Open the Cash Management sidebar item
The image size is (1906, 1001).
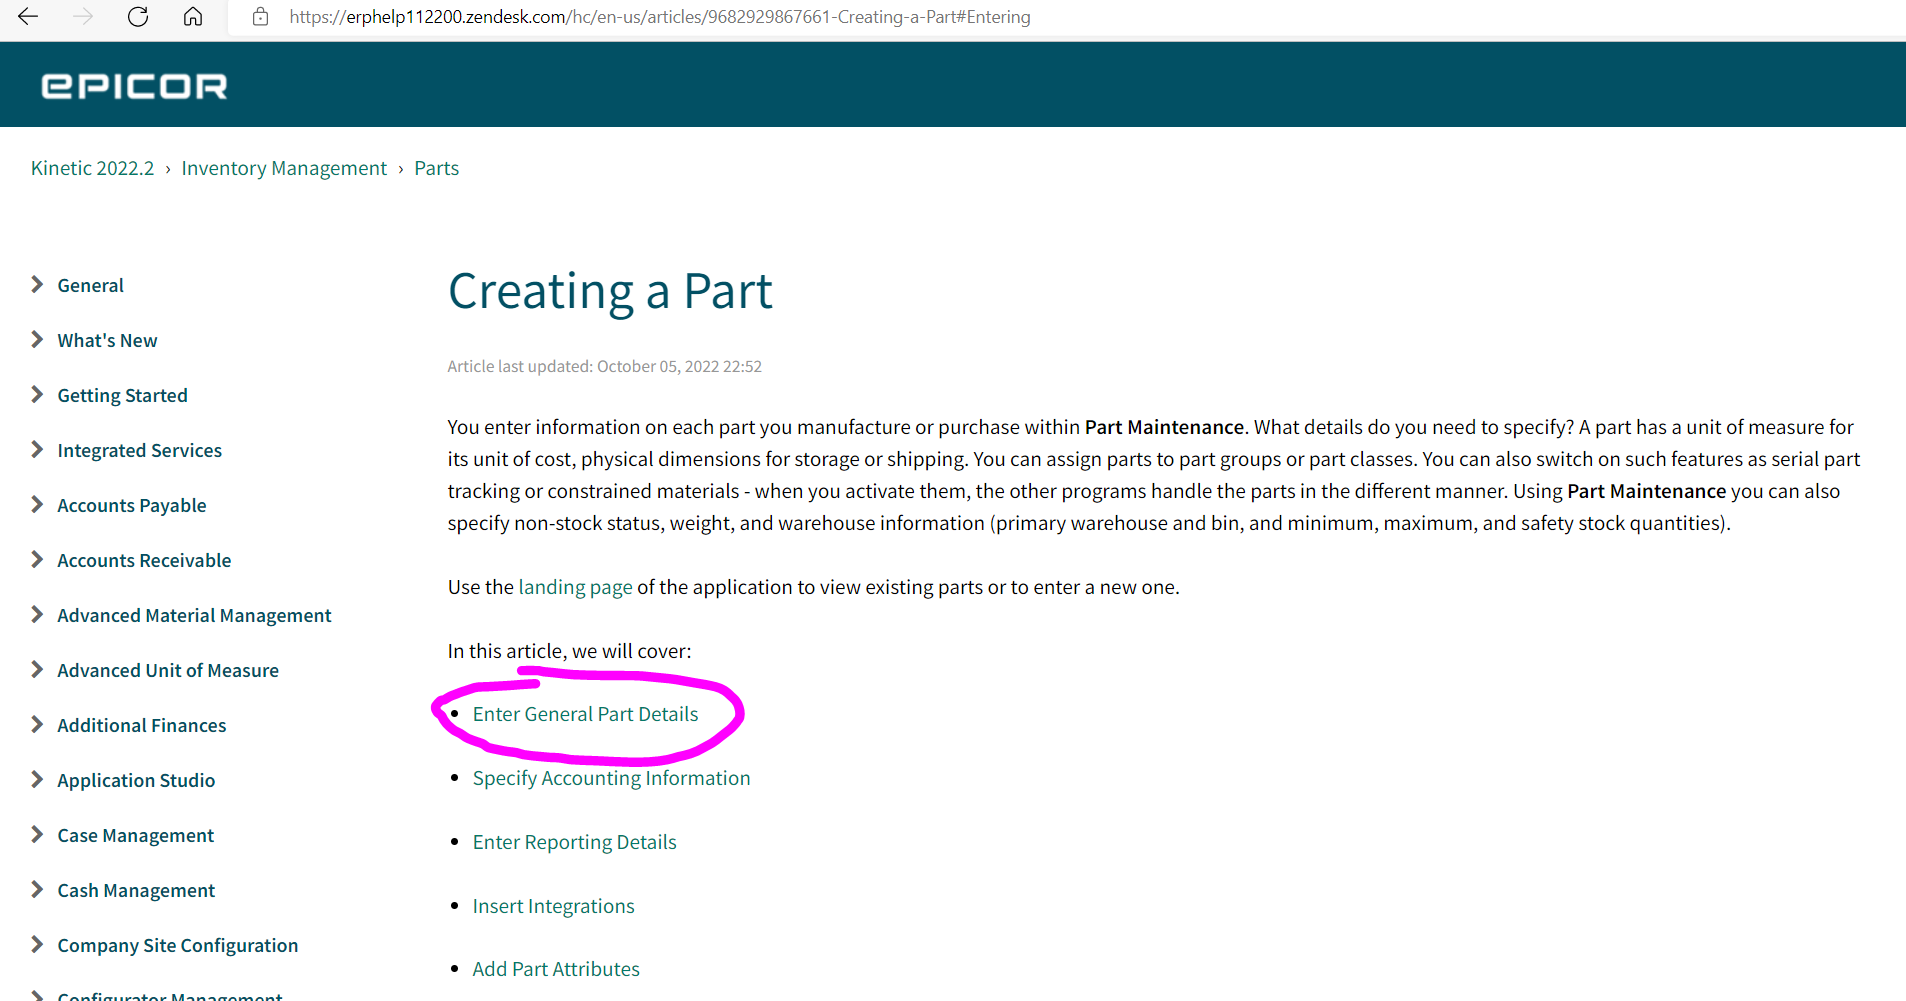[136, 891]
